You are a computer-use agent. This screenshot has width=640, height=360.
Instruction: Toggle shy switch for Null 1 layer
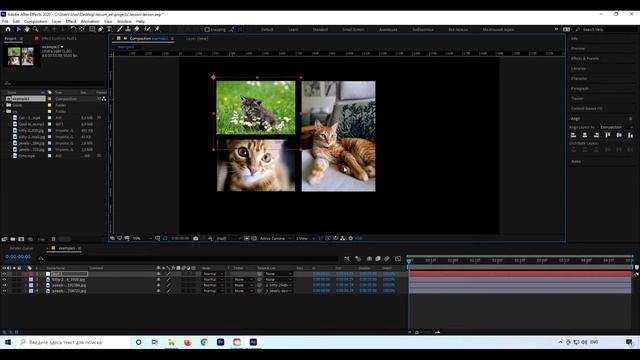158,274
